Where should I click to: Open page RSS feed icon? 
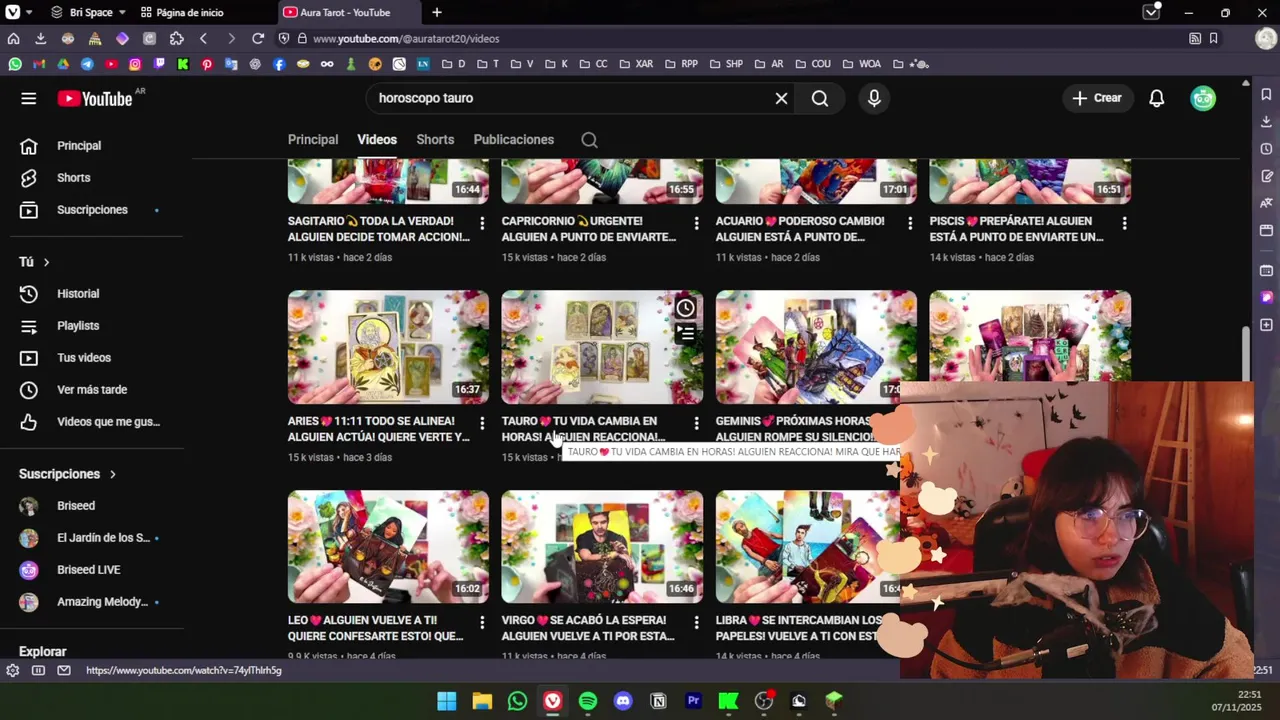(1195, 38)
